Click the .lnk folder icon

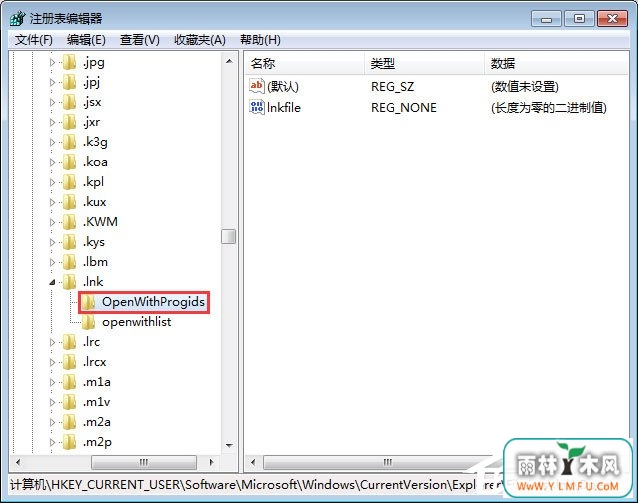tap(69, 282)
